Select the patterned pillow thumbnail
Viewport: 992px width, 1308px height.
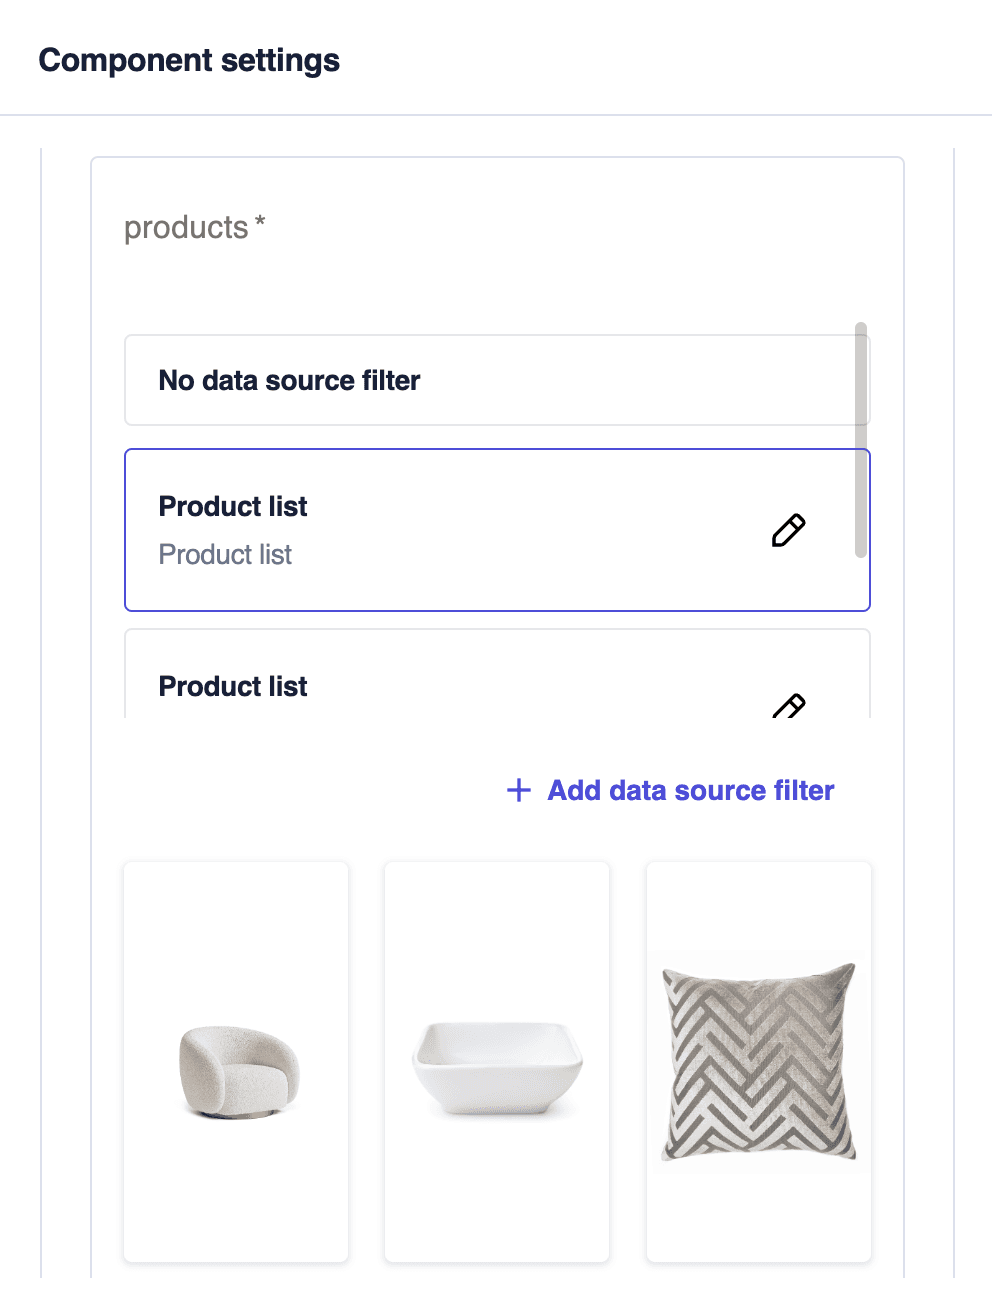point(758,1060)
